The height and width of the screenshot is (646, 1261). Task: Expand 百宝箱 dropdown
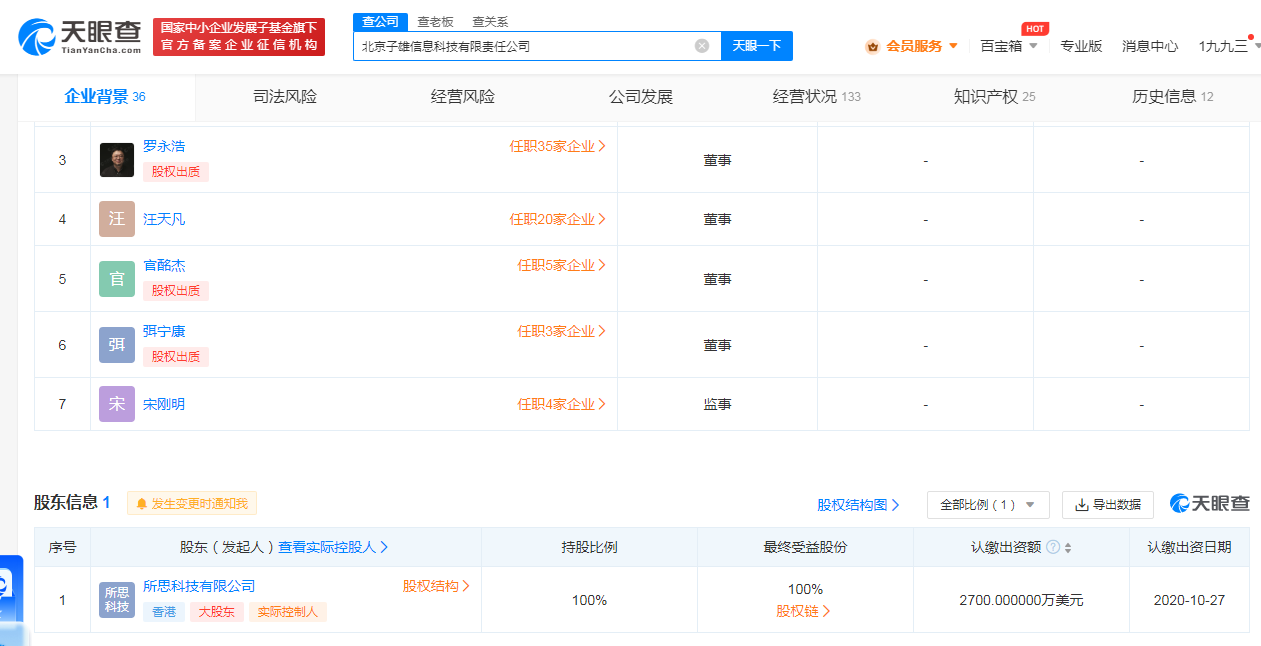point(1008,46)
